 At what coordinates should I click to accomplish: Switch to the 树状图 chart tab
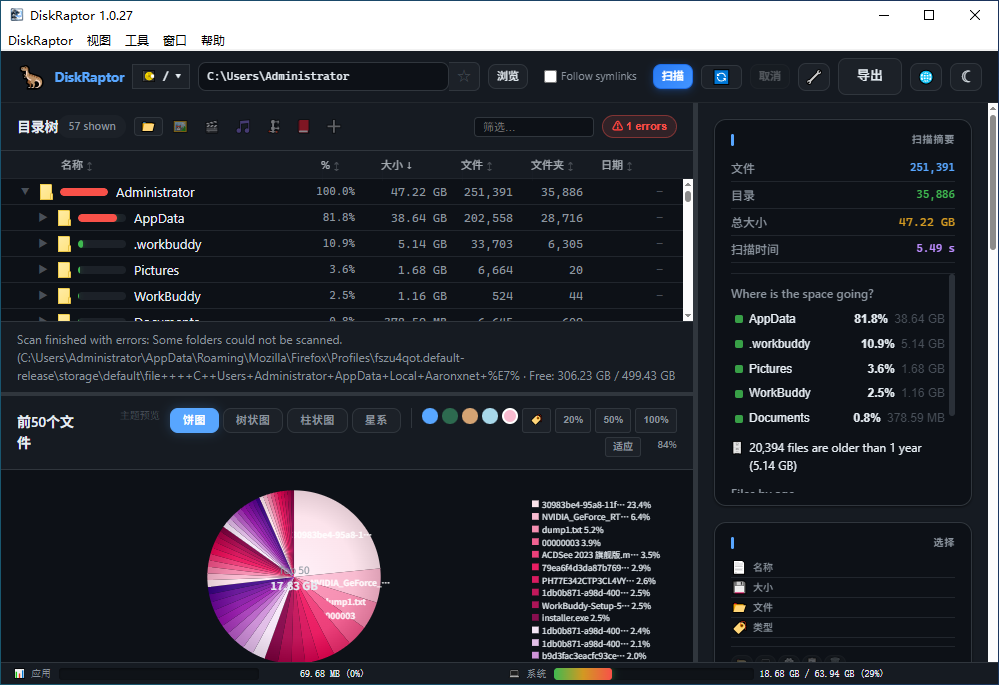coord(253,421)
